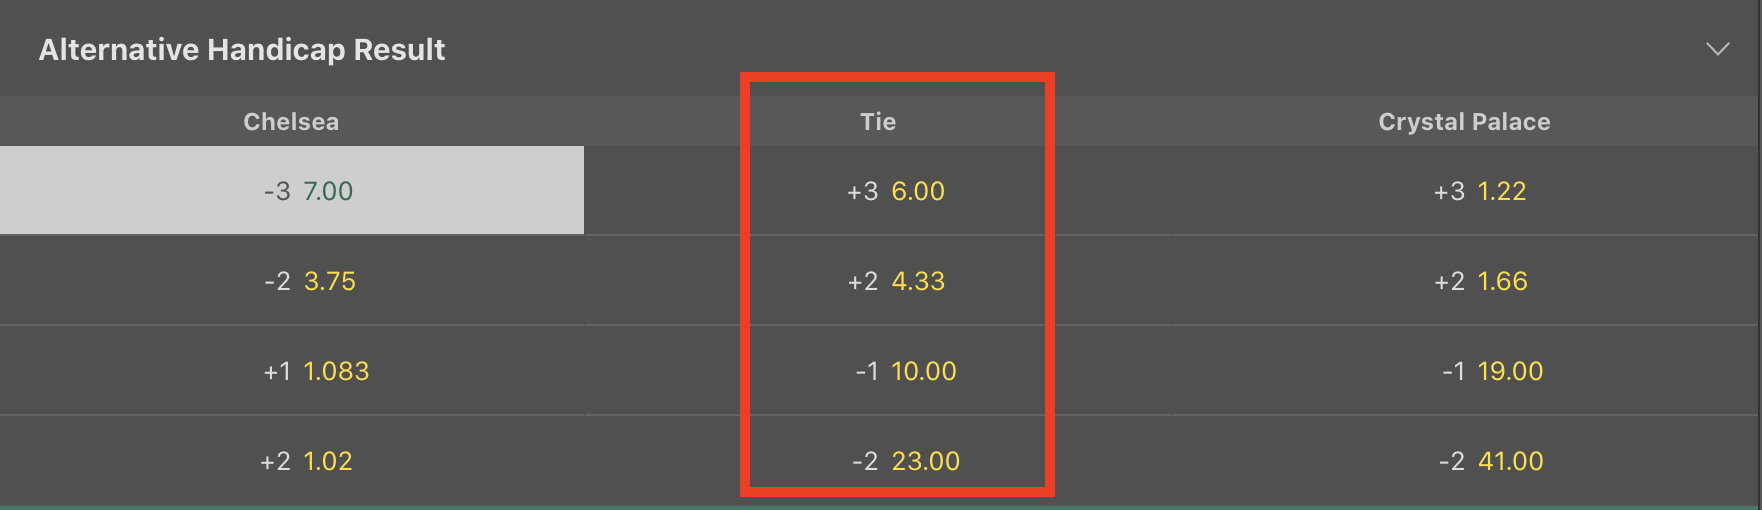The image size is (1762, 510).
Task: Click the Alternative Handicap Result heading
Action: [242, 49]
